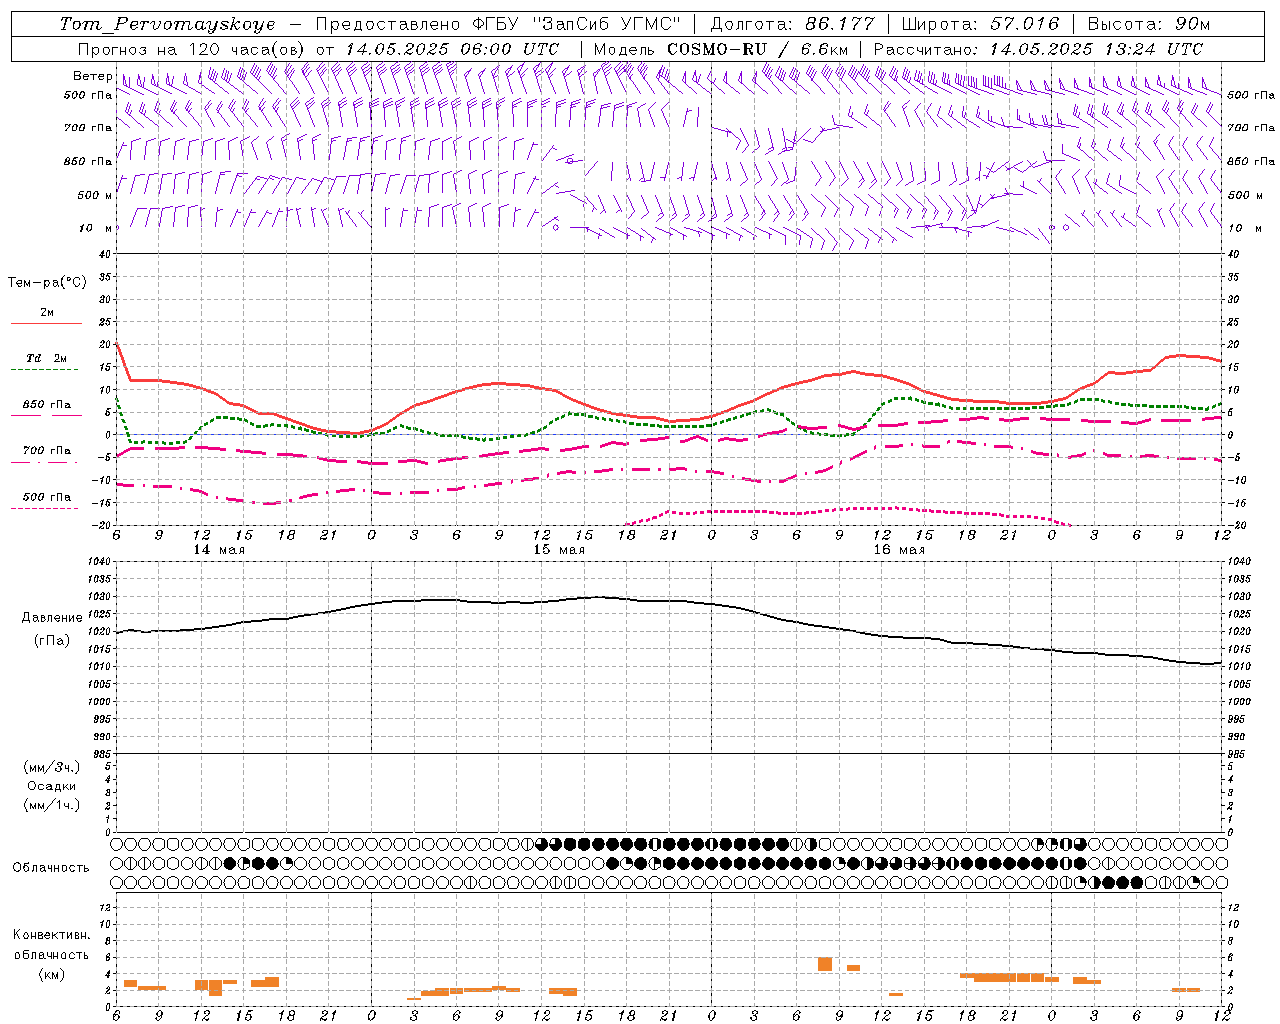Viewport: 1280px width, 1024px height.
Task: Click the '16 мая' date label
Action: tap(899, 550)
